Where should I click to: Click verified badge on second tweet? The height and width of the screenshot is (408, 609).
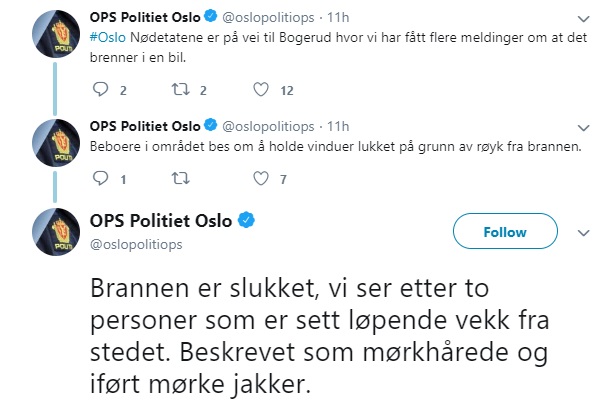(209, 127)
